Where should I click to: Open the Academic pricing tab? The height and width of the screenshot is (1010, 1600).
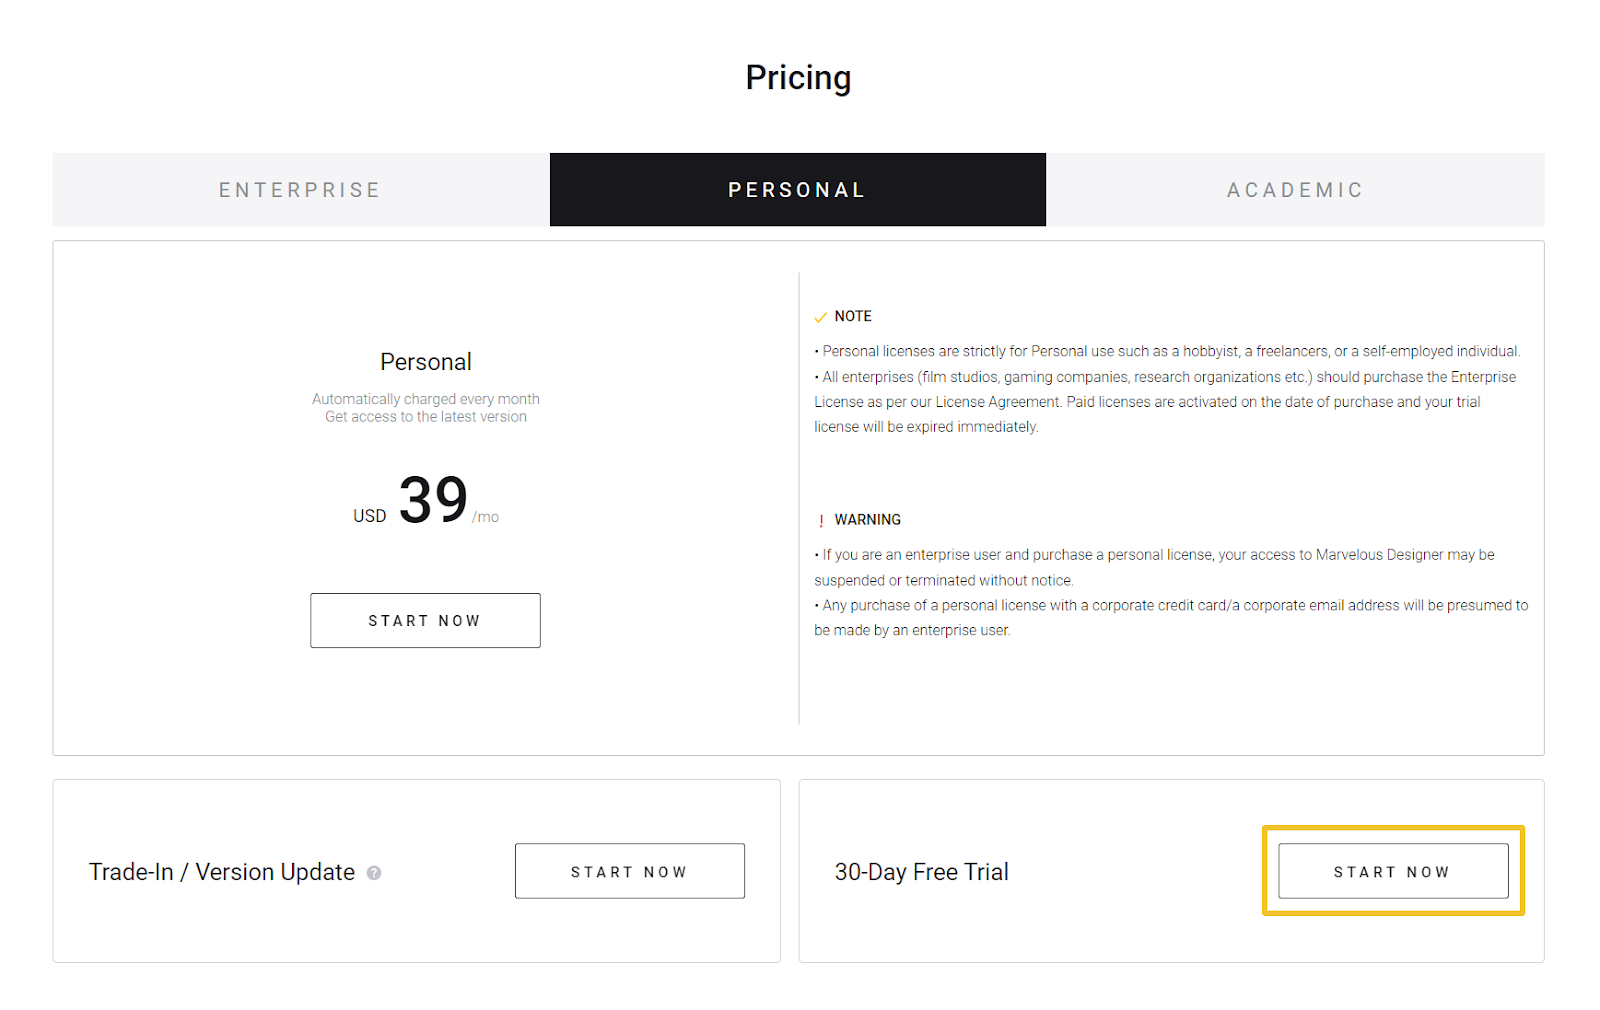(x=1295, y=190)
